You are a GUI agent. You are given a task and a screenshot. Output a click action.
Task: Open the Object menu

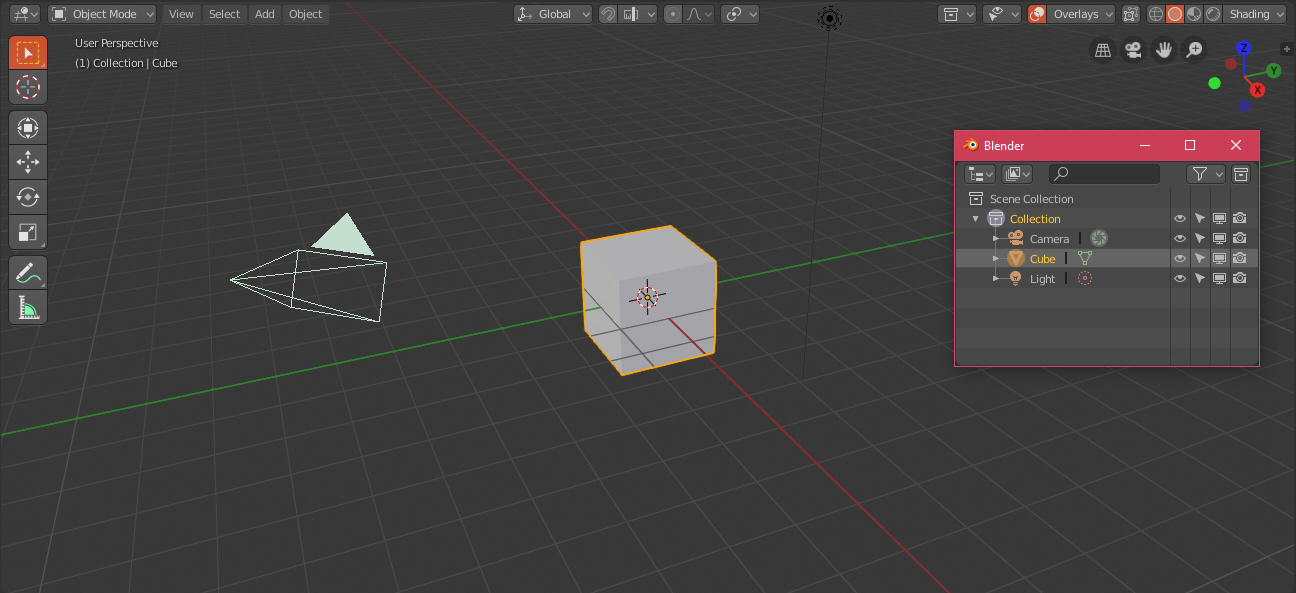tap(305, 14)
